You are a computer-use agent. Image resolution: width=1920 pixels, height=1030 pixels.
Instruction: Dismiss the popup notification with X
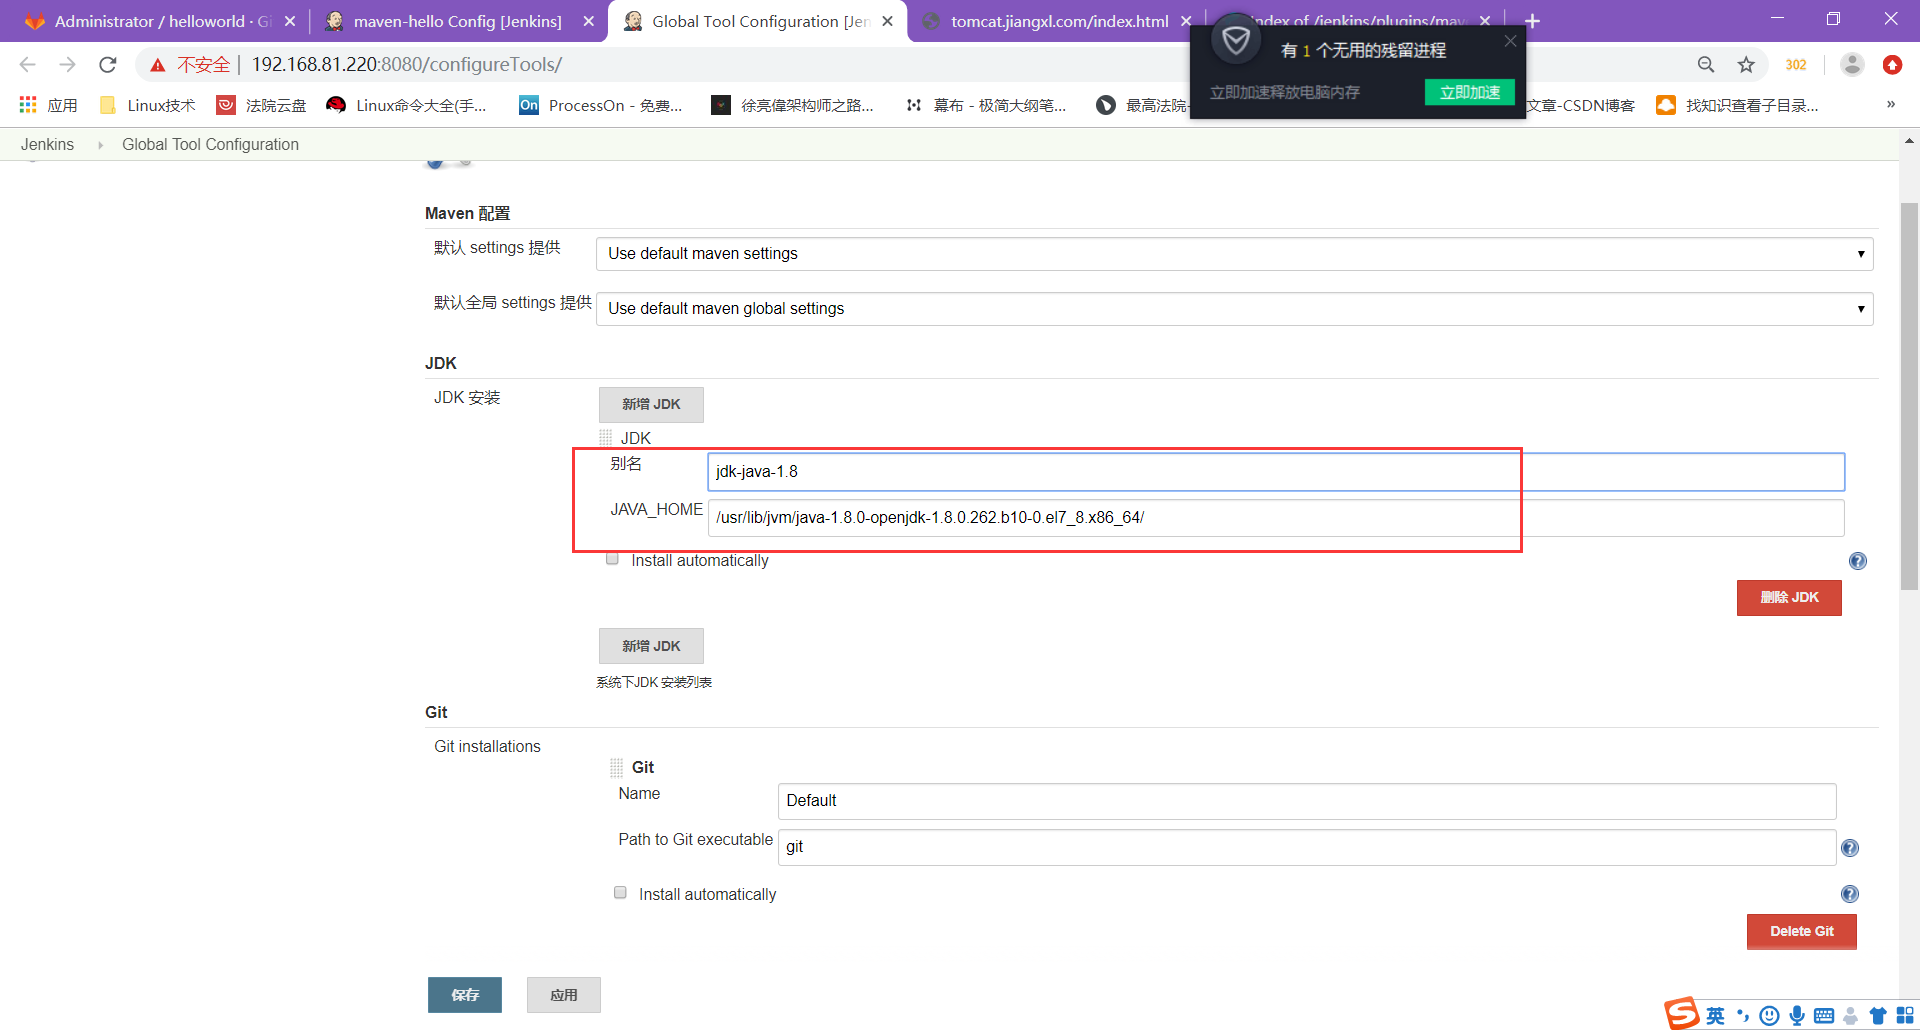pos(1510,41)
